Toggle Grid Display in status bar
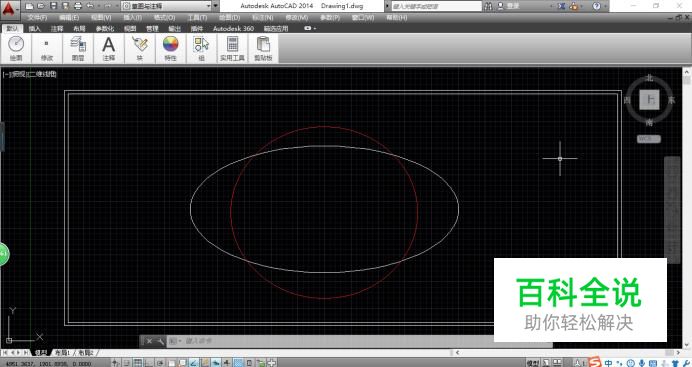692x367 pixels. pyautogui.click(x=138, y=363)
